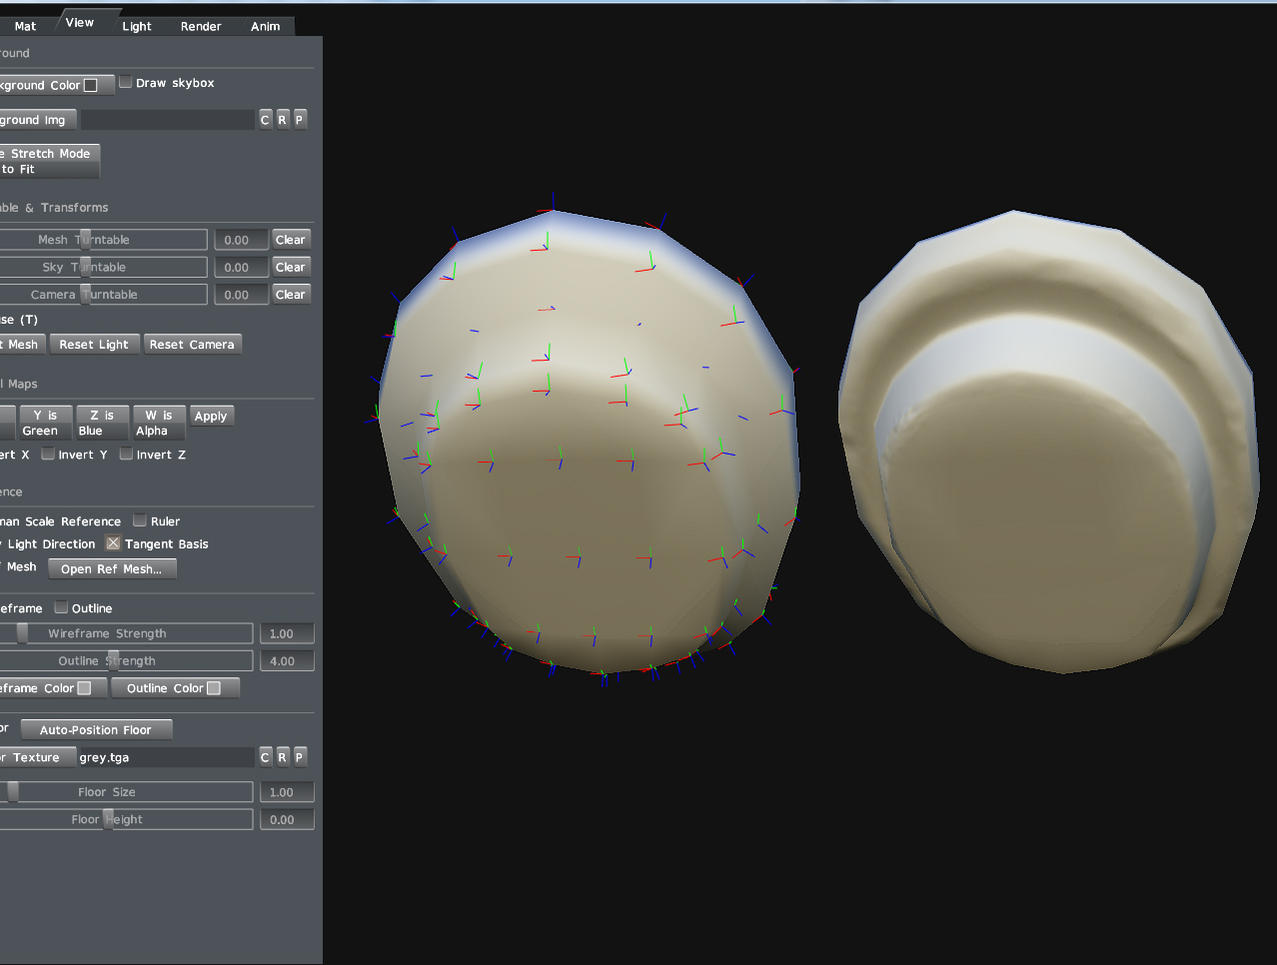1277x965 pixels.
Task: Click the Open Ref Mesh button
Action: [111, 568]
